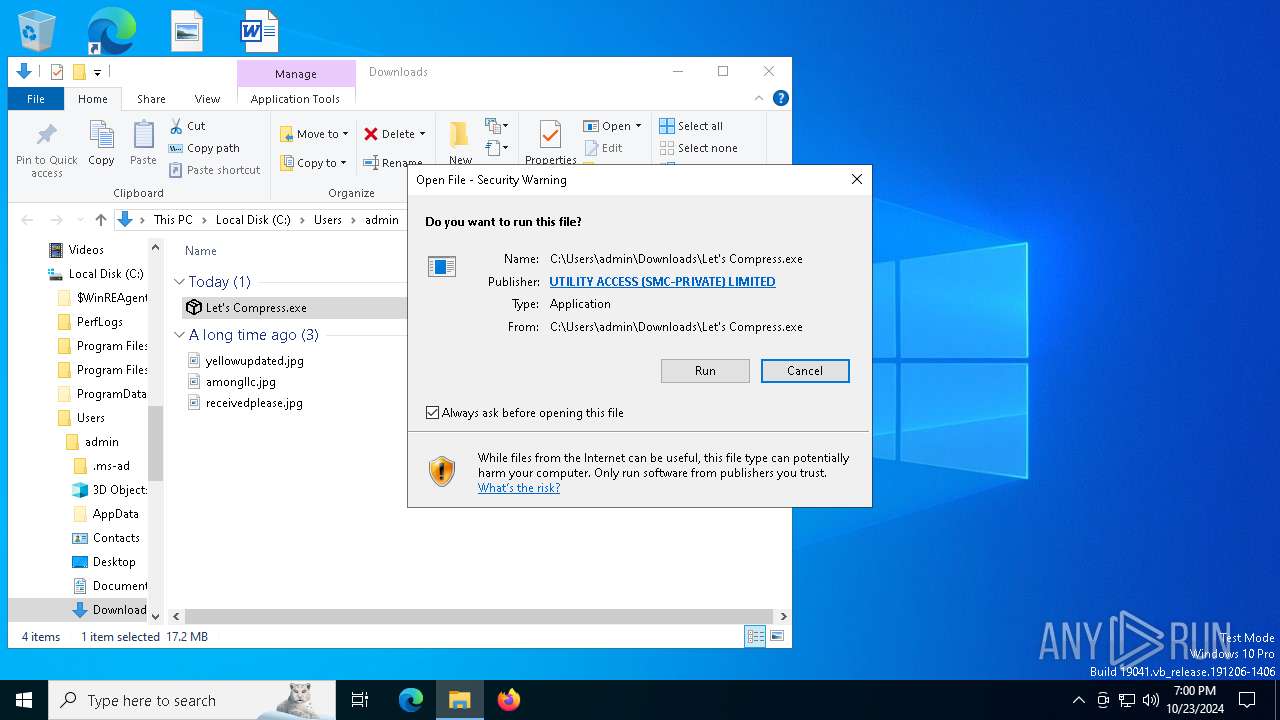Viewport: 1280px width, 720px height.
Task: Minimize the ribbon with the chevron
Action: tap(759, 98)
